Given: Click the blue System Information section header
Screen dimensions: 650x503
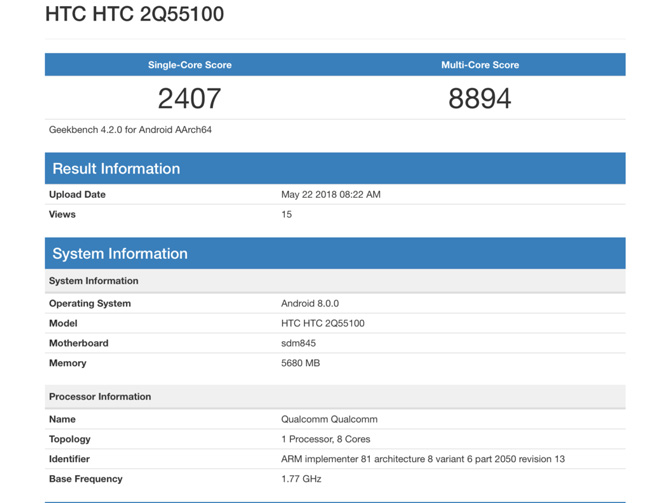Looking at the screenshot, I should [x=335, y=253].
